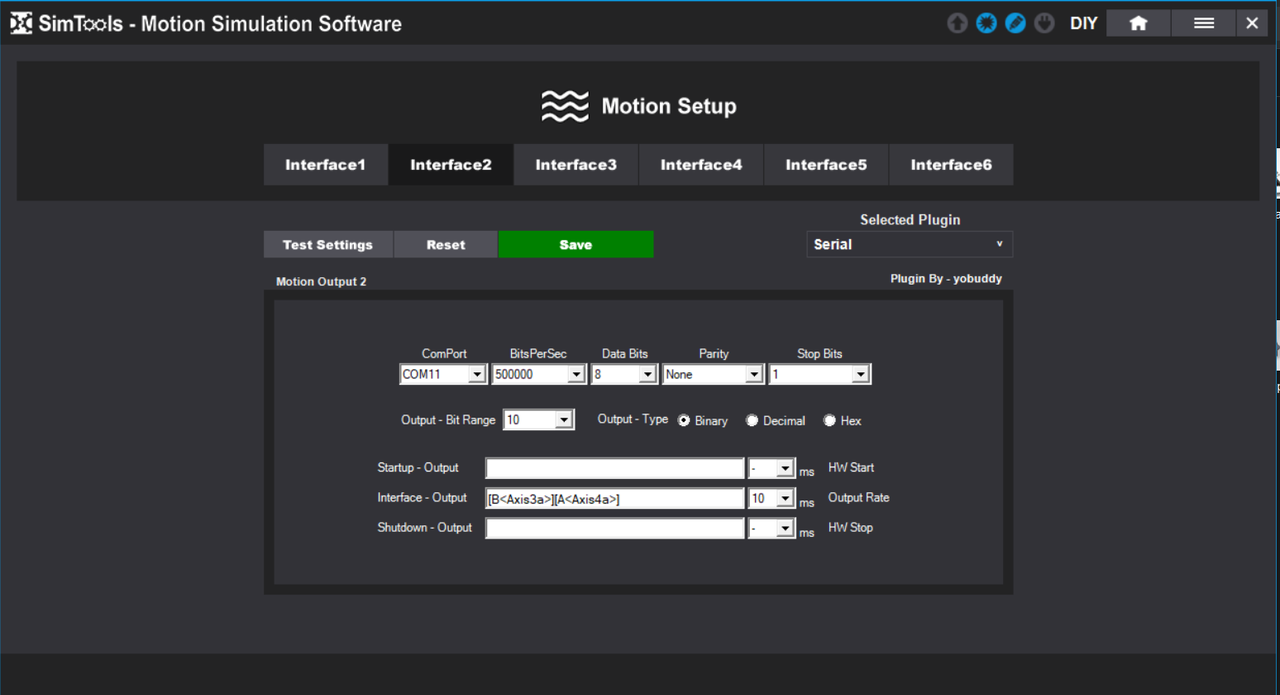
Task: Close the SimTools window
Action: (x=1252, y=23)
